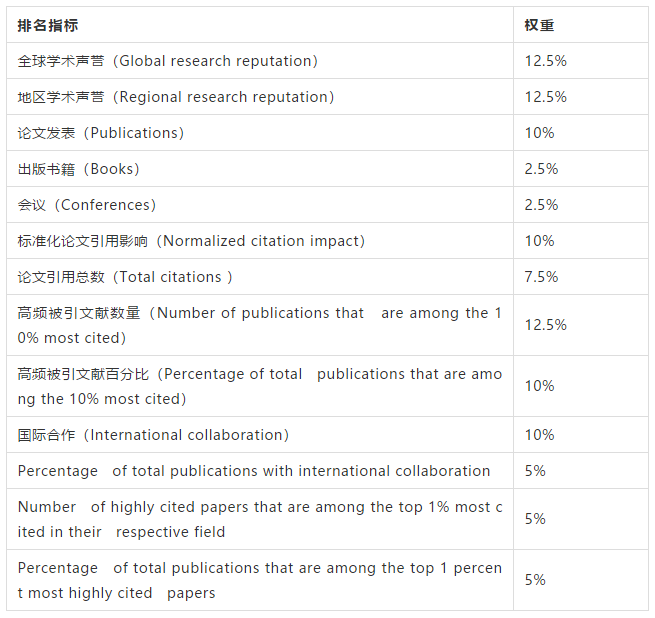Click the 10% weight beside Publications
The height and width of the screenshot is (618, 655).
pyautogui.click(x=539, y=133)
